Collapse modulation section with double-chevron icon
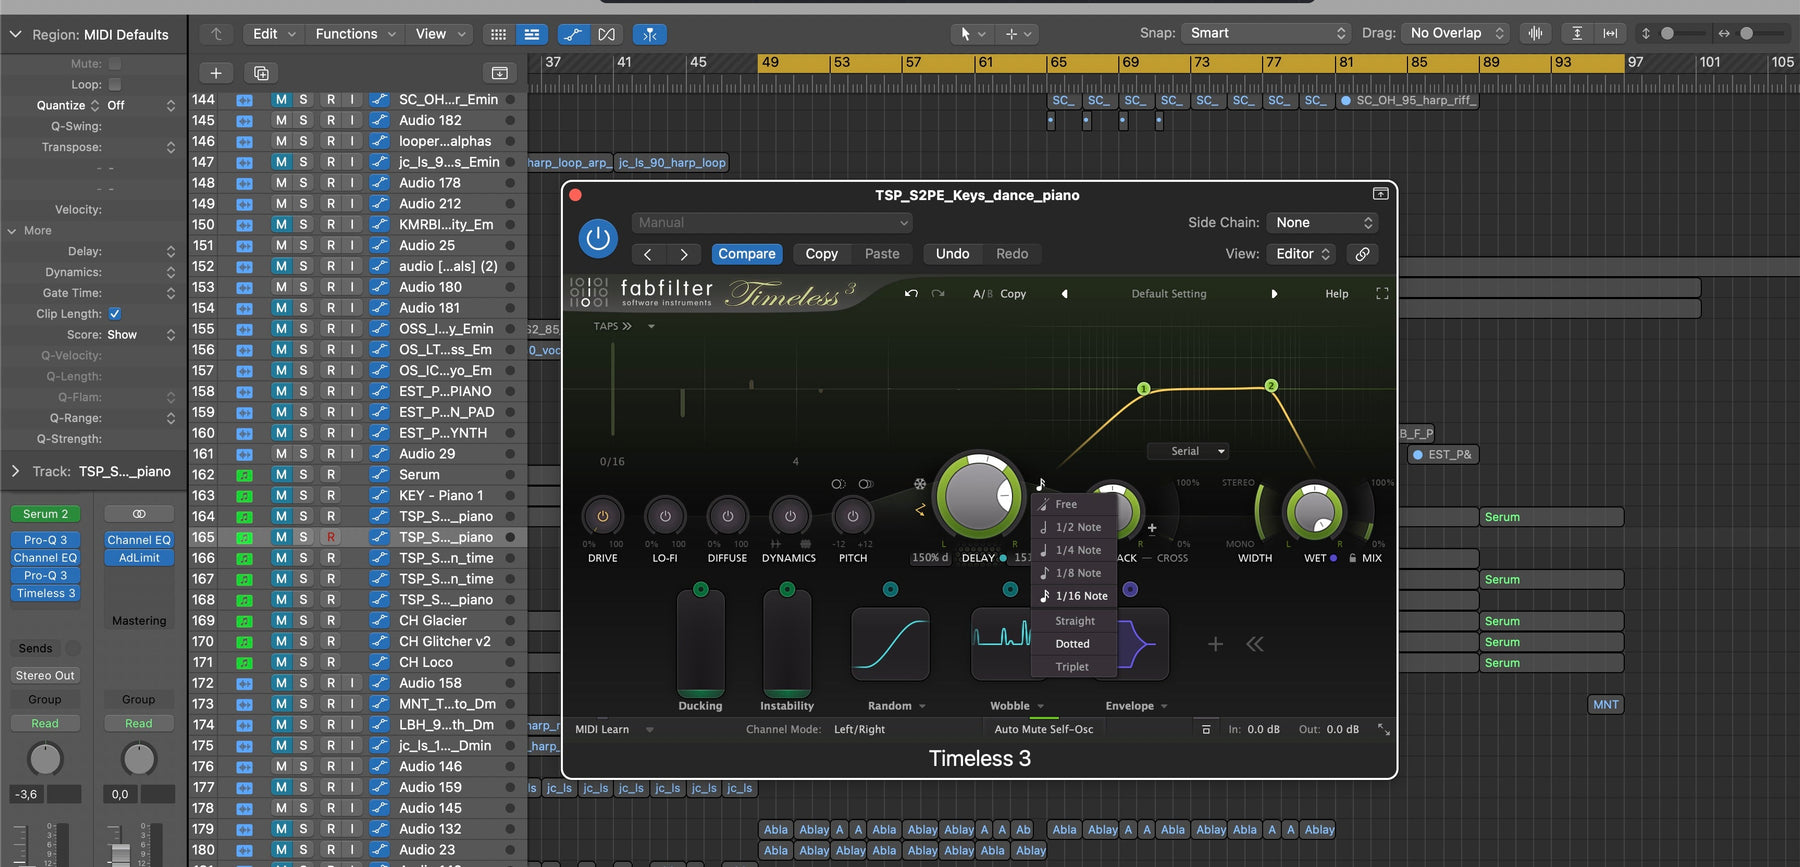1800x867 pixels. pyautogui.click(x=1255, y=644)
